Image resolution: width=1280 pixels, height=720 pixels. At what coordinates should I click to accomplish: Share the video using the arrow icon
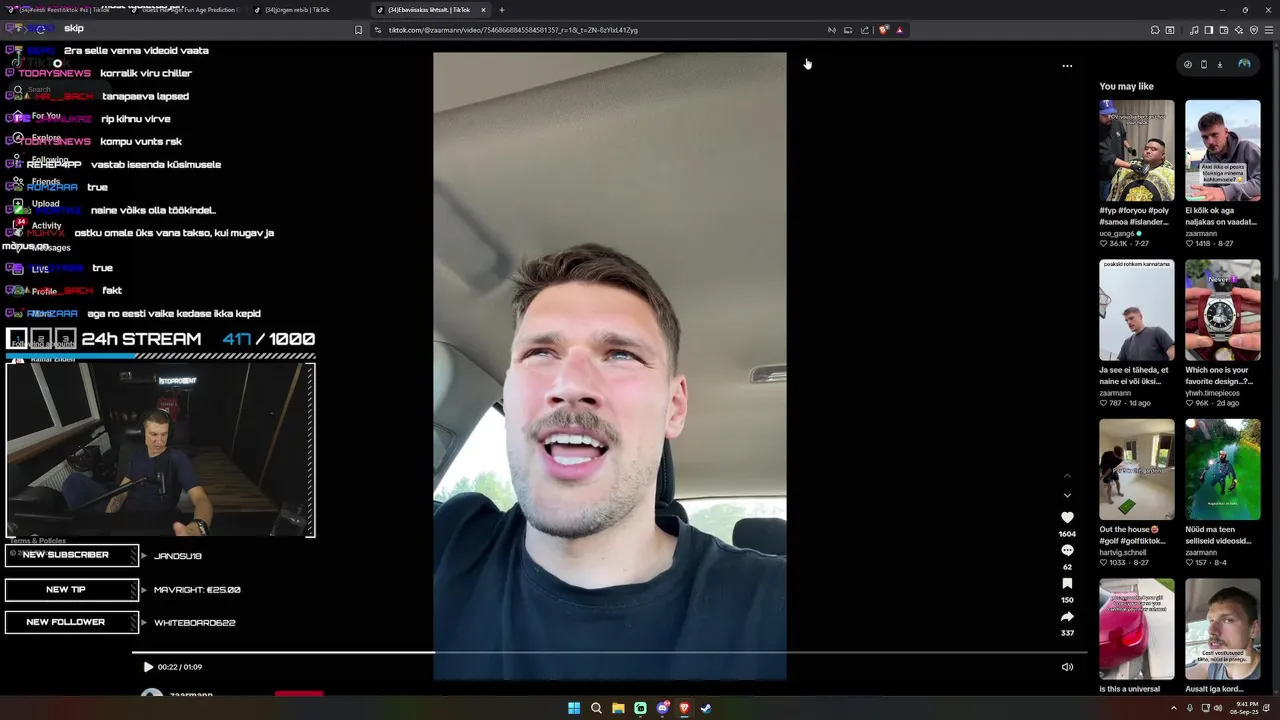[x=1067, y=617]
